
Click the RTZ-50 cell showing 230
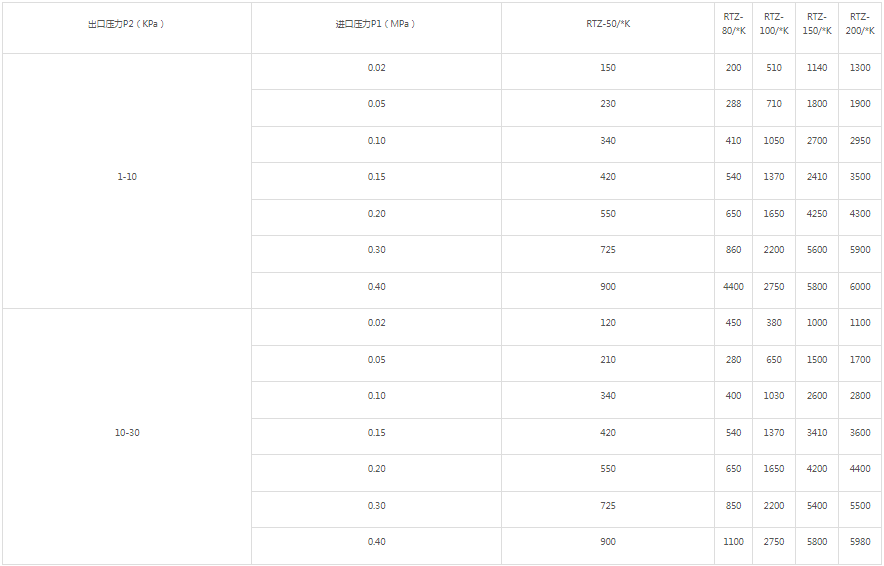[608, 104]
